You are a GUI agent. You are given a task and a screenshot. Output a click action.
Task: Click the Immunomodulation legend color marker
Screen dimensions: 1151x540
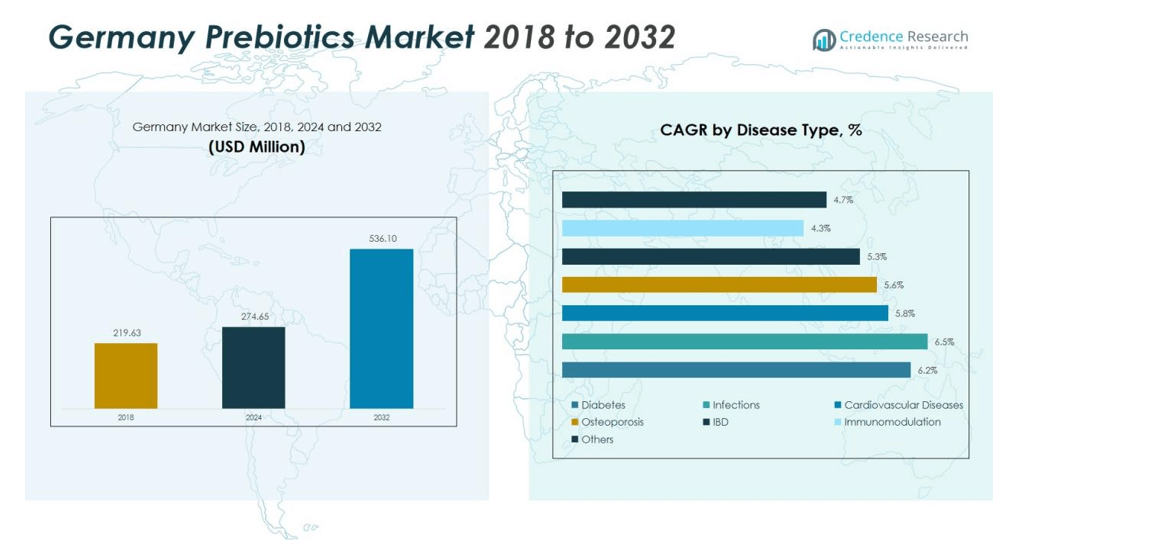[x=837, y=422]
